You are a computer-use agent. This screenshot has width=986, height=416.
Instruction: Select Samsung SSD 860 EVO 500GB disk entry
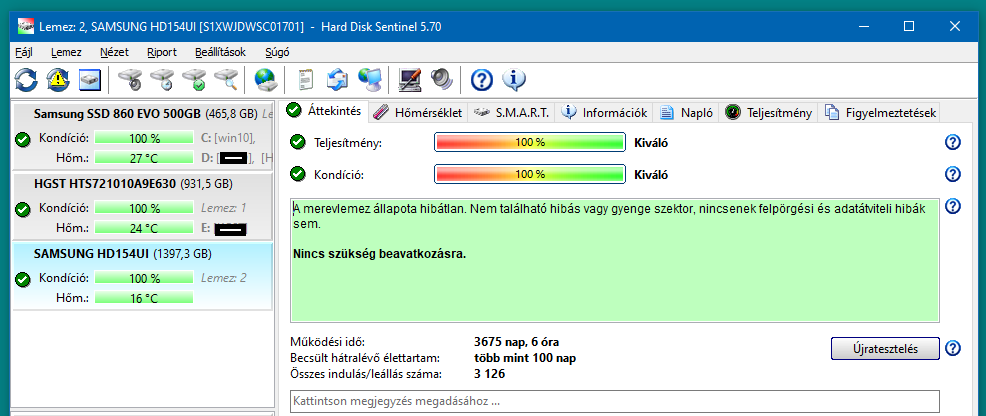pos(143,136)
